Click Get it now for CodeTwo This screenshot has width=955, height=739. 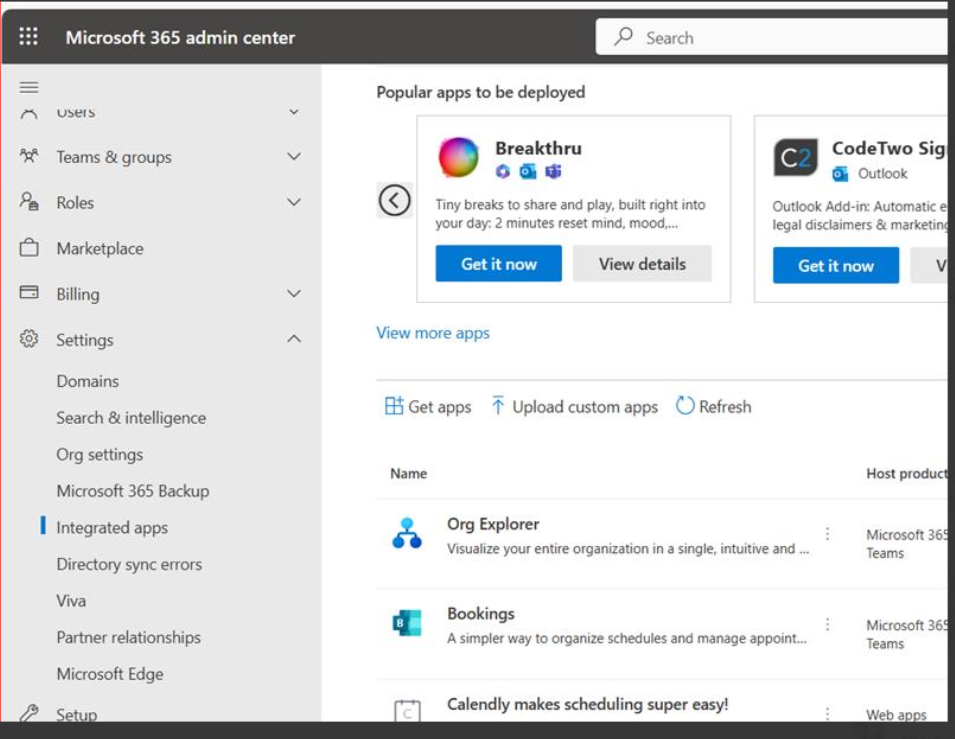tap(836, 265)
